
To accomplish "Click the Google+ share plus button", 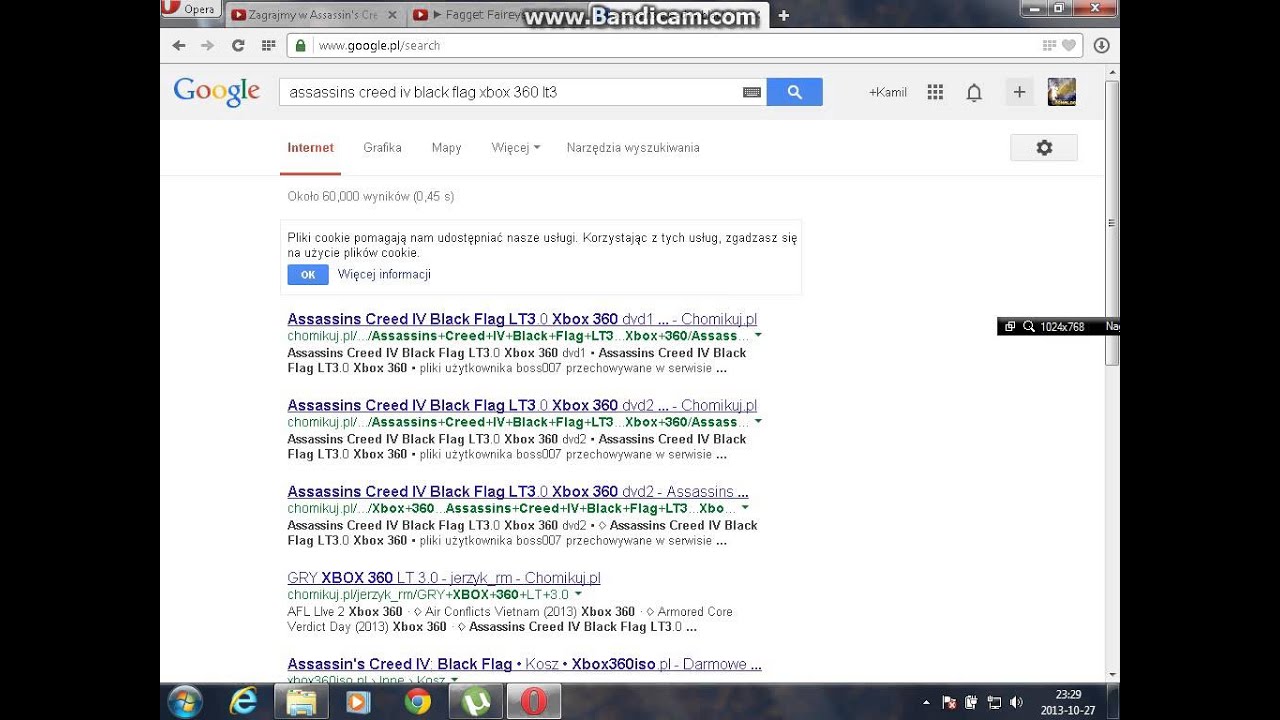I will pyautogui.click(x=1019, y=92).
